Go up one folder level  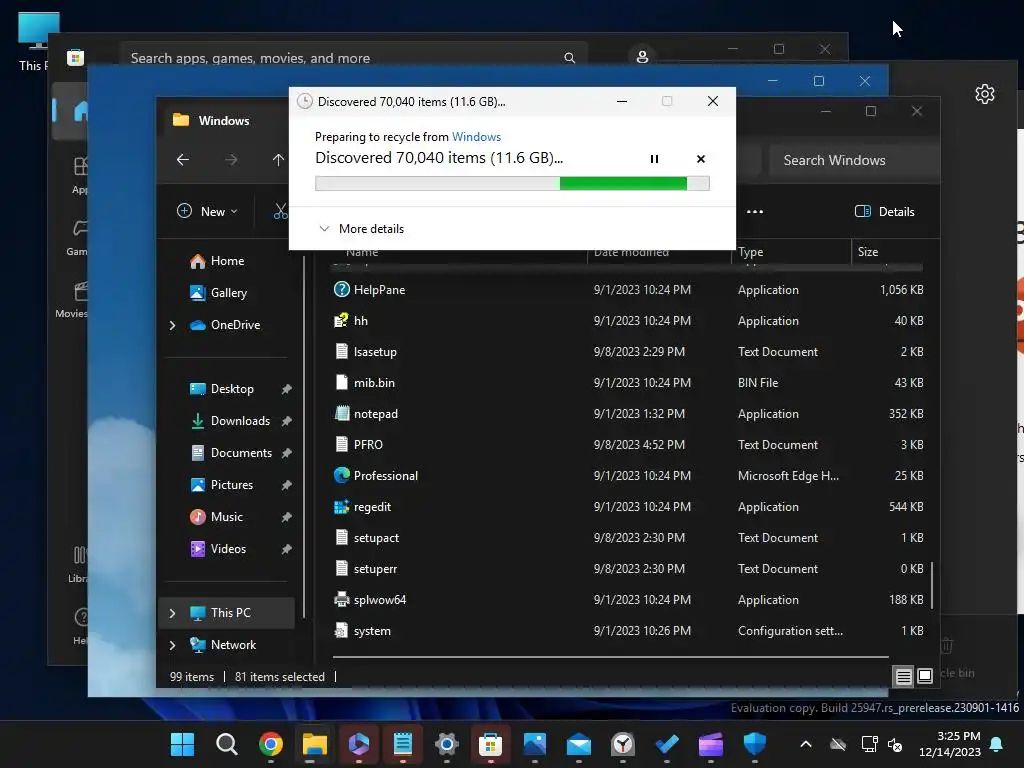[278, 159]
